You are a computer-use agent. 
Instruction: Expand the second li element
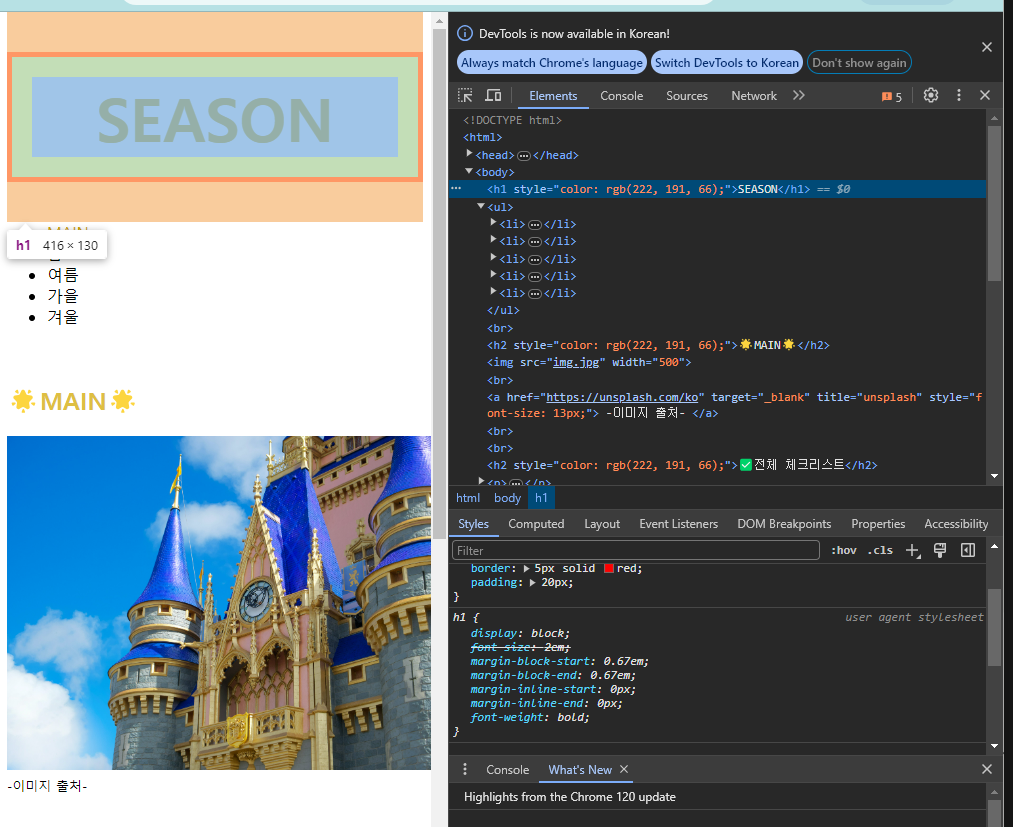pyautogui.click(x=493, y=240)
